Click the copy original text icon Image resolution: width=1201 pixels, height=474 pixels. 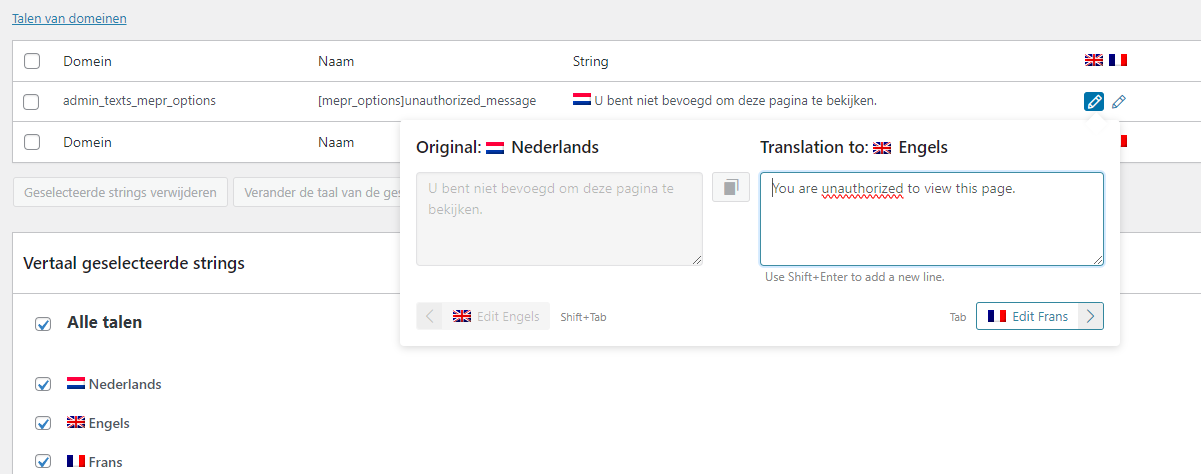coord(731,187)
